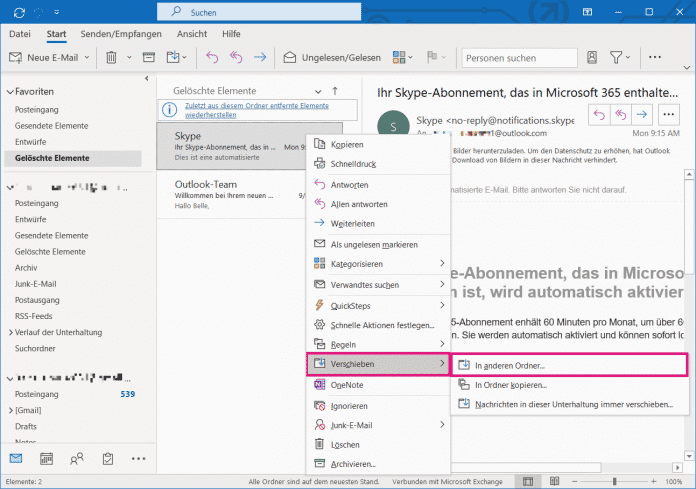This screenshot has height=489, width=696.
Task: Choose Nachrichten in dieser Unterhaltung immer verschieben
Action: click(569, 404)
